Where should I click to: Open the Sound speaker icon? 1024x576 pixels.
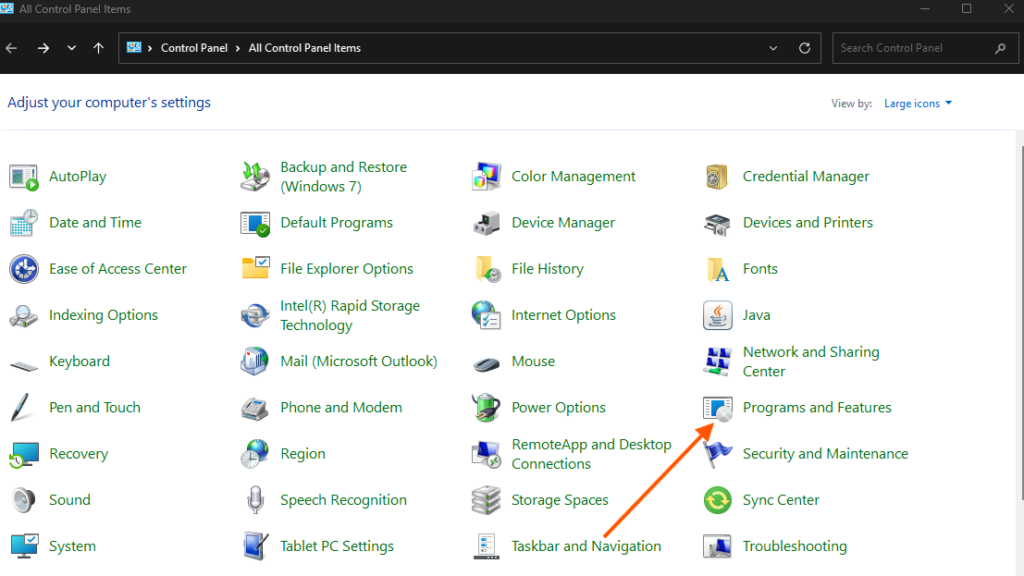pos(24,500)
